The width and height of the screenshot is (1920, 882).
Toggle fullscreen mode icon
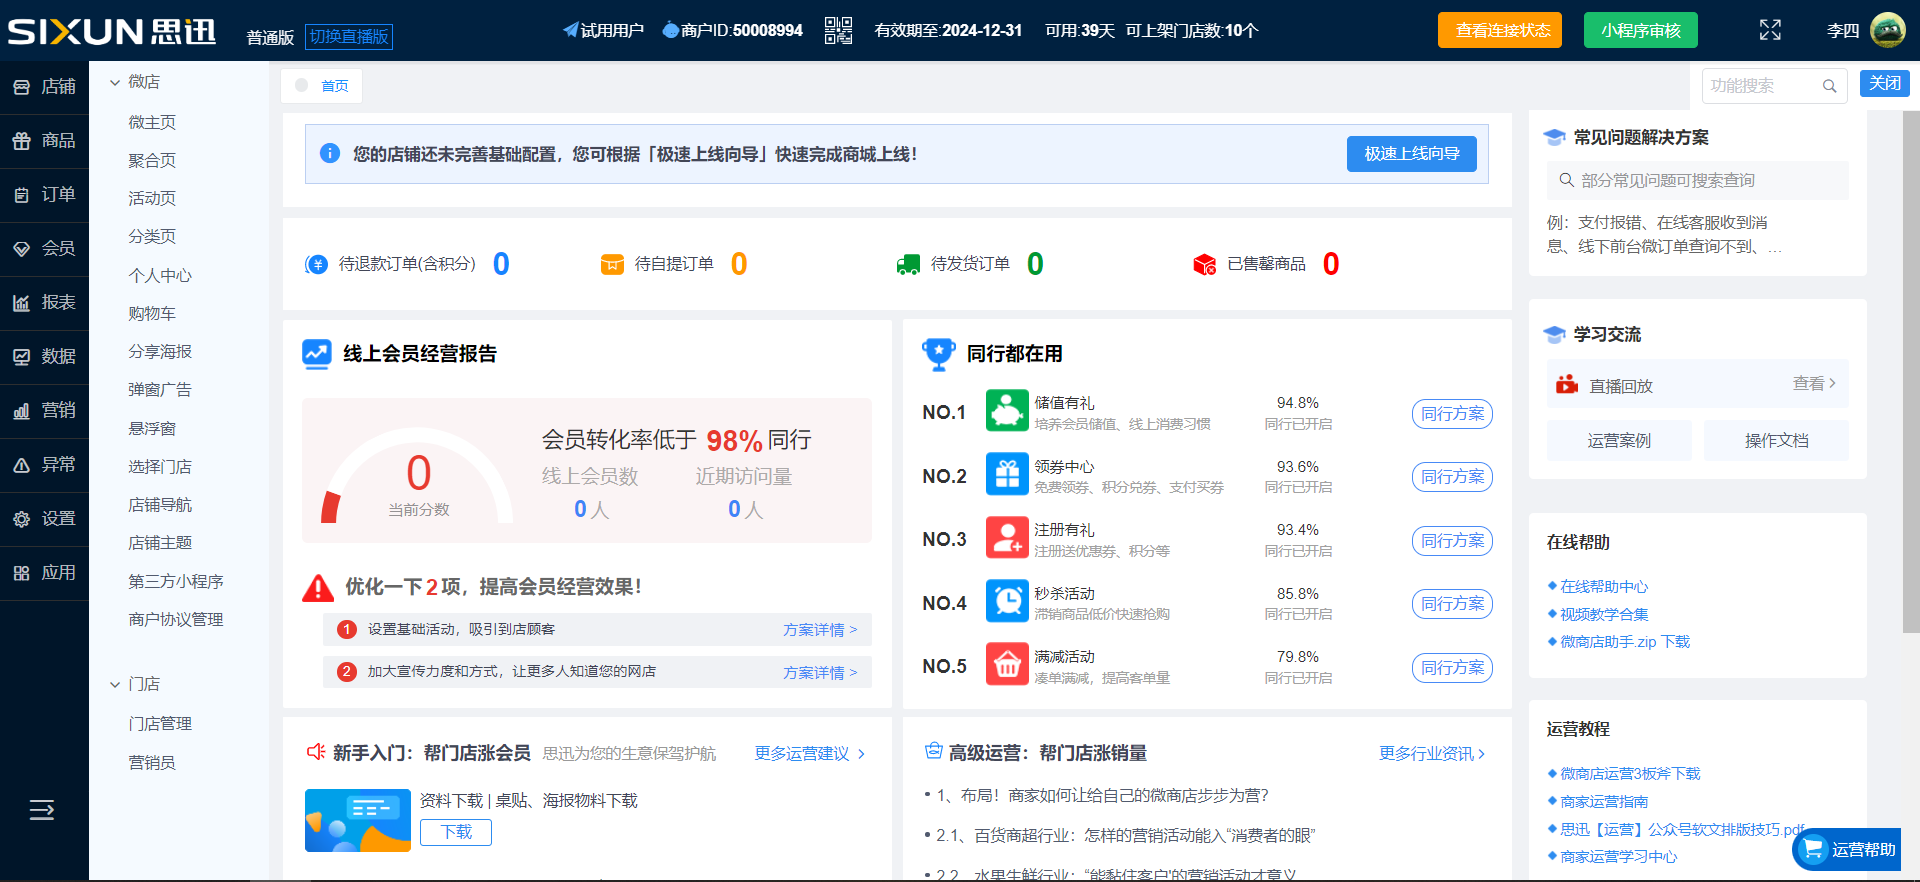1770,30
